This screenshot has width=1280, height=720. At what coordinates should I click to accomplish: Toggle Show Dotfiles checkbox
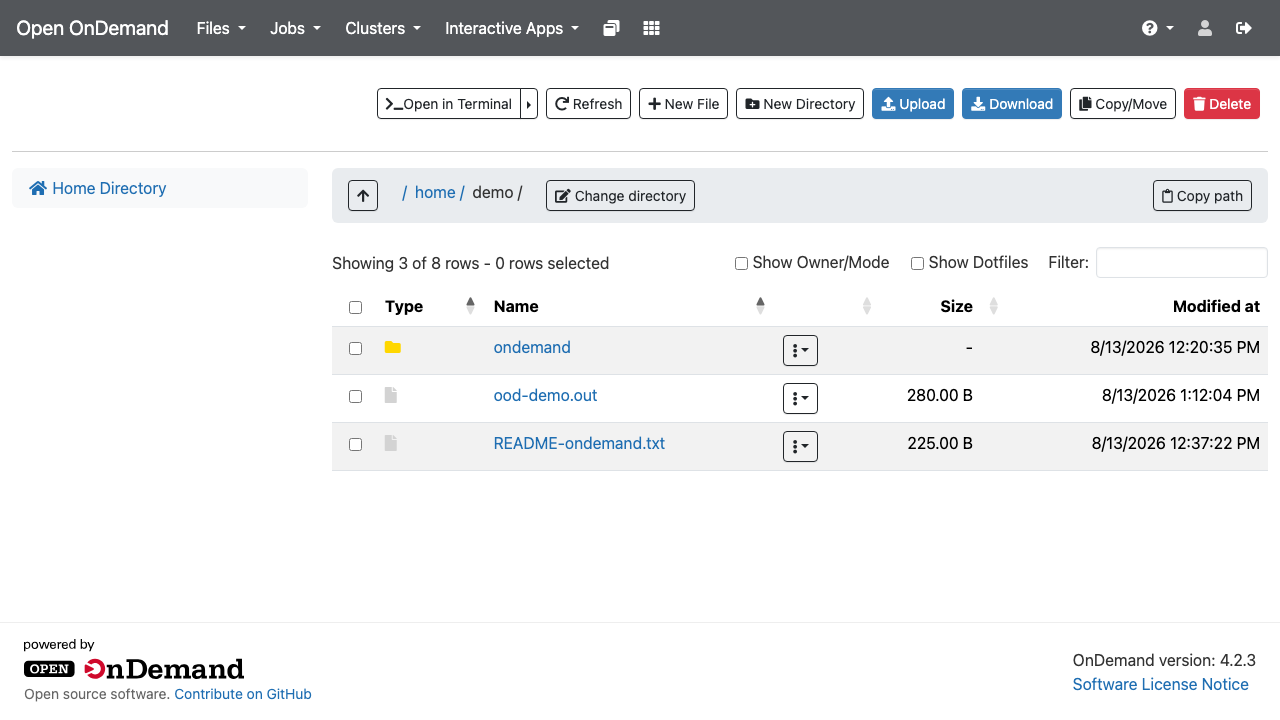(917, 264)
